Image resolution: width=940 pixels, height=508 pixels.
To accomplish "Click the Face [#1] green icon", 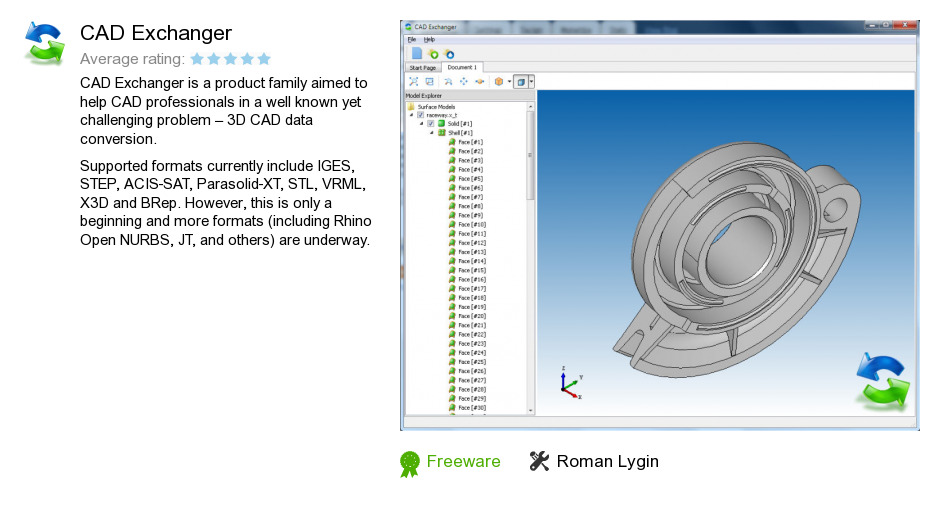I will tap(452, 142).
